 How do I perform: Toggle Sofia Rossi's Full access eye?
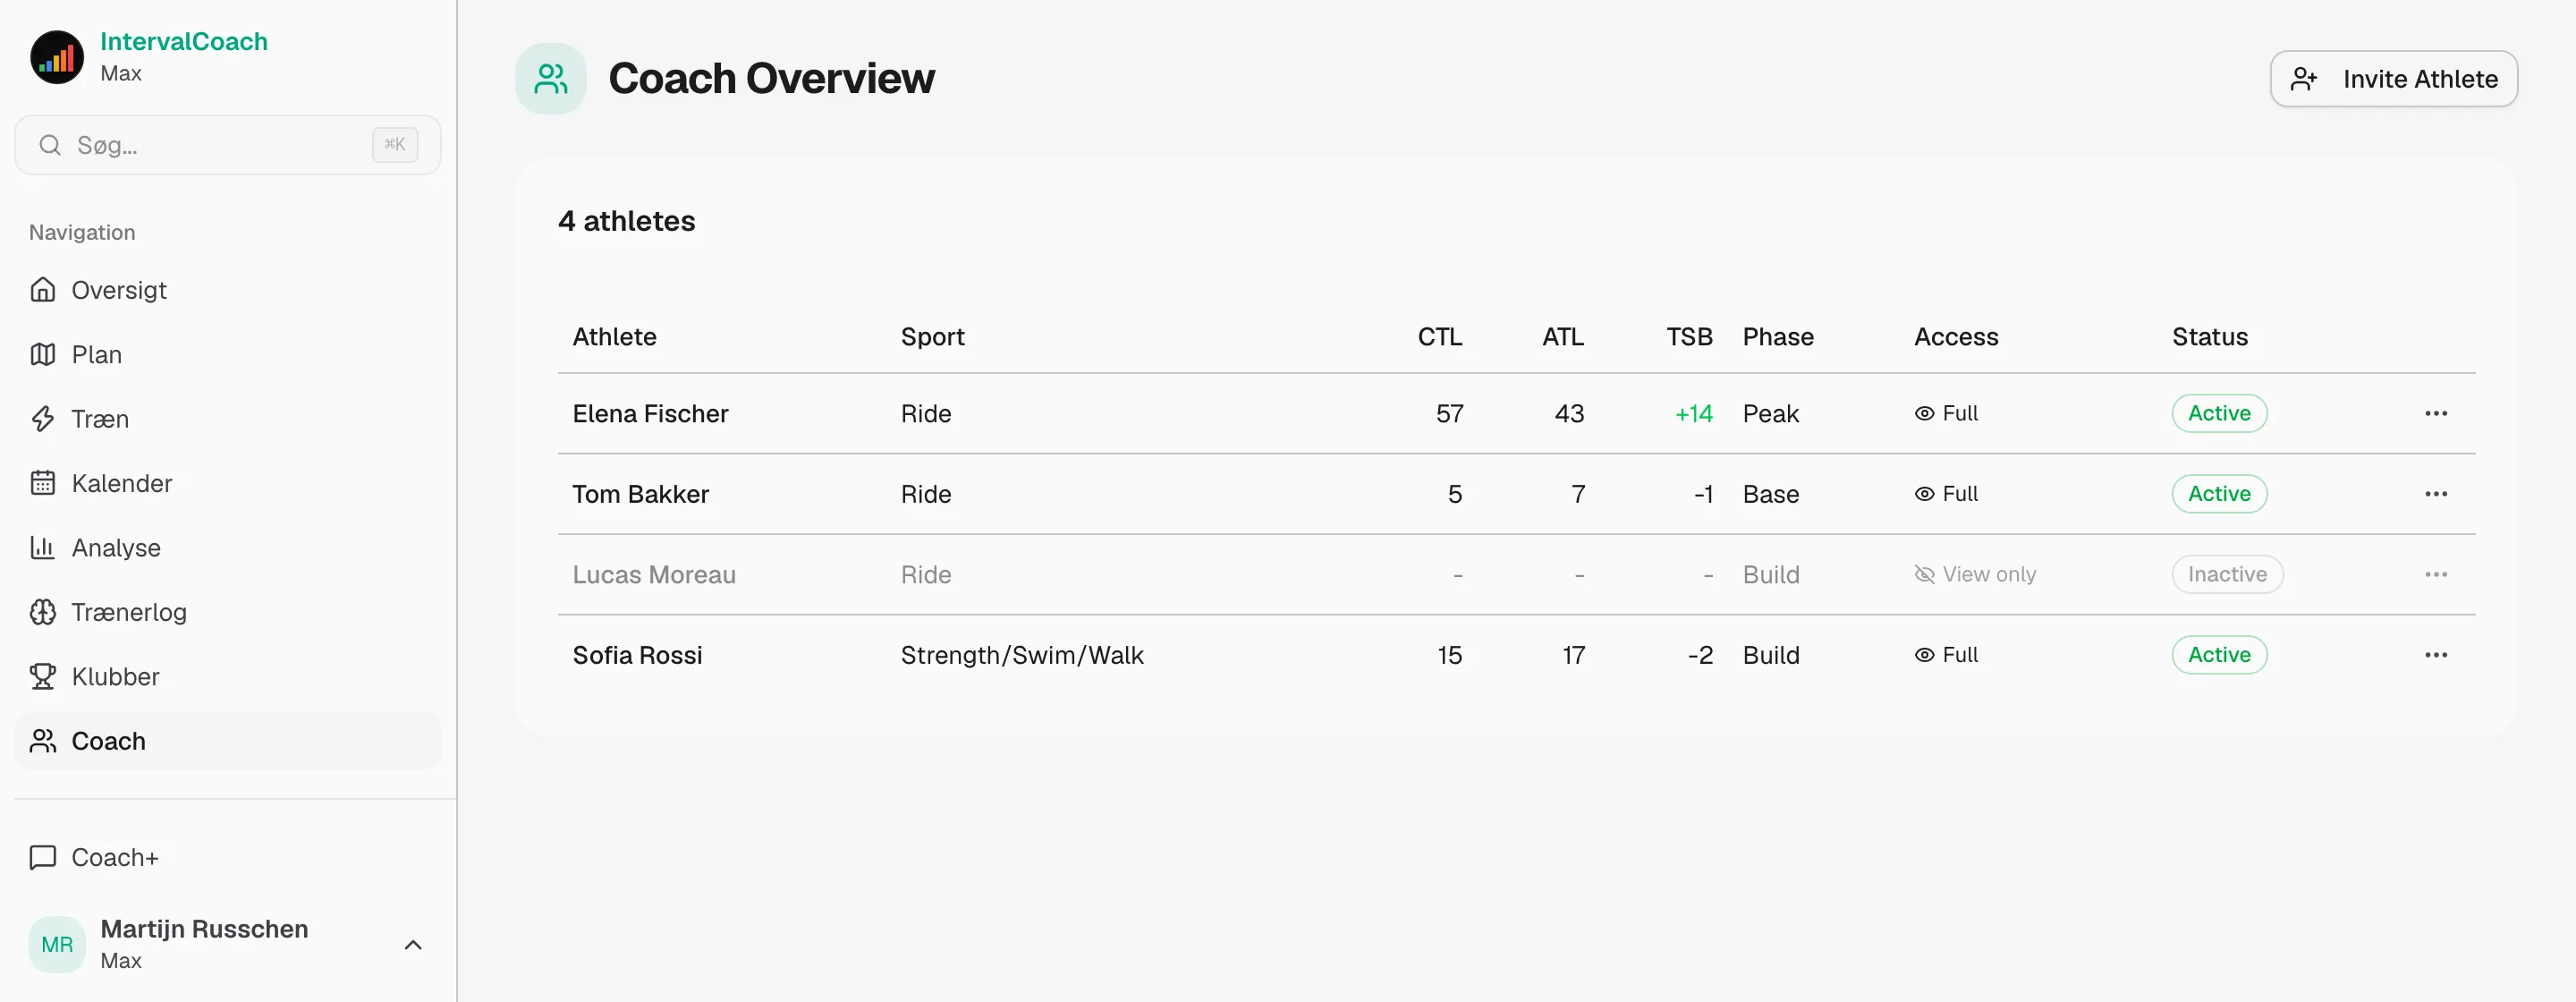pos(1924,655)
